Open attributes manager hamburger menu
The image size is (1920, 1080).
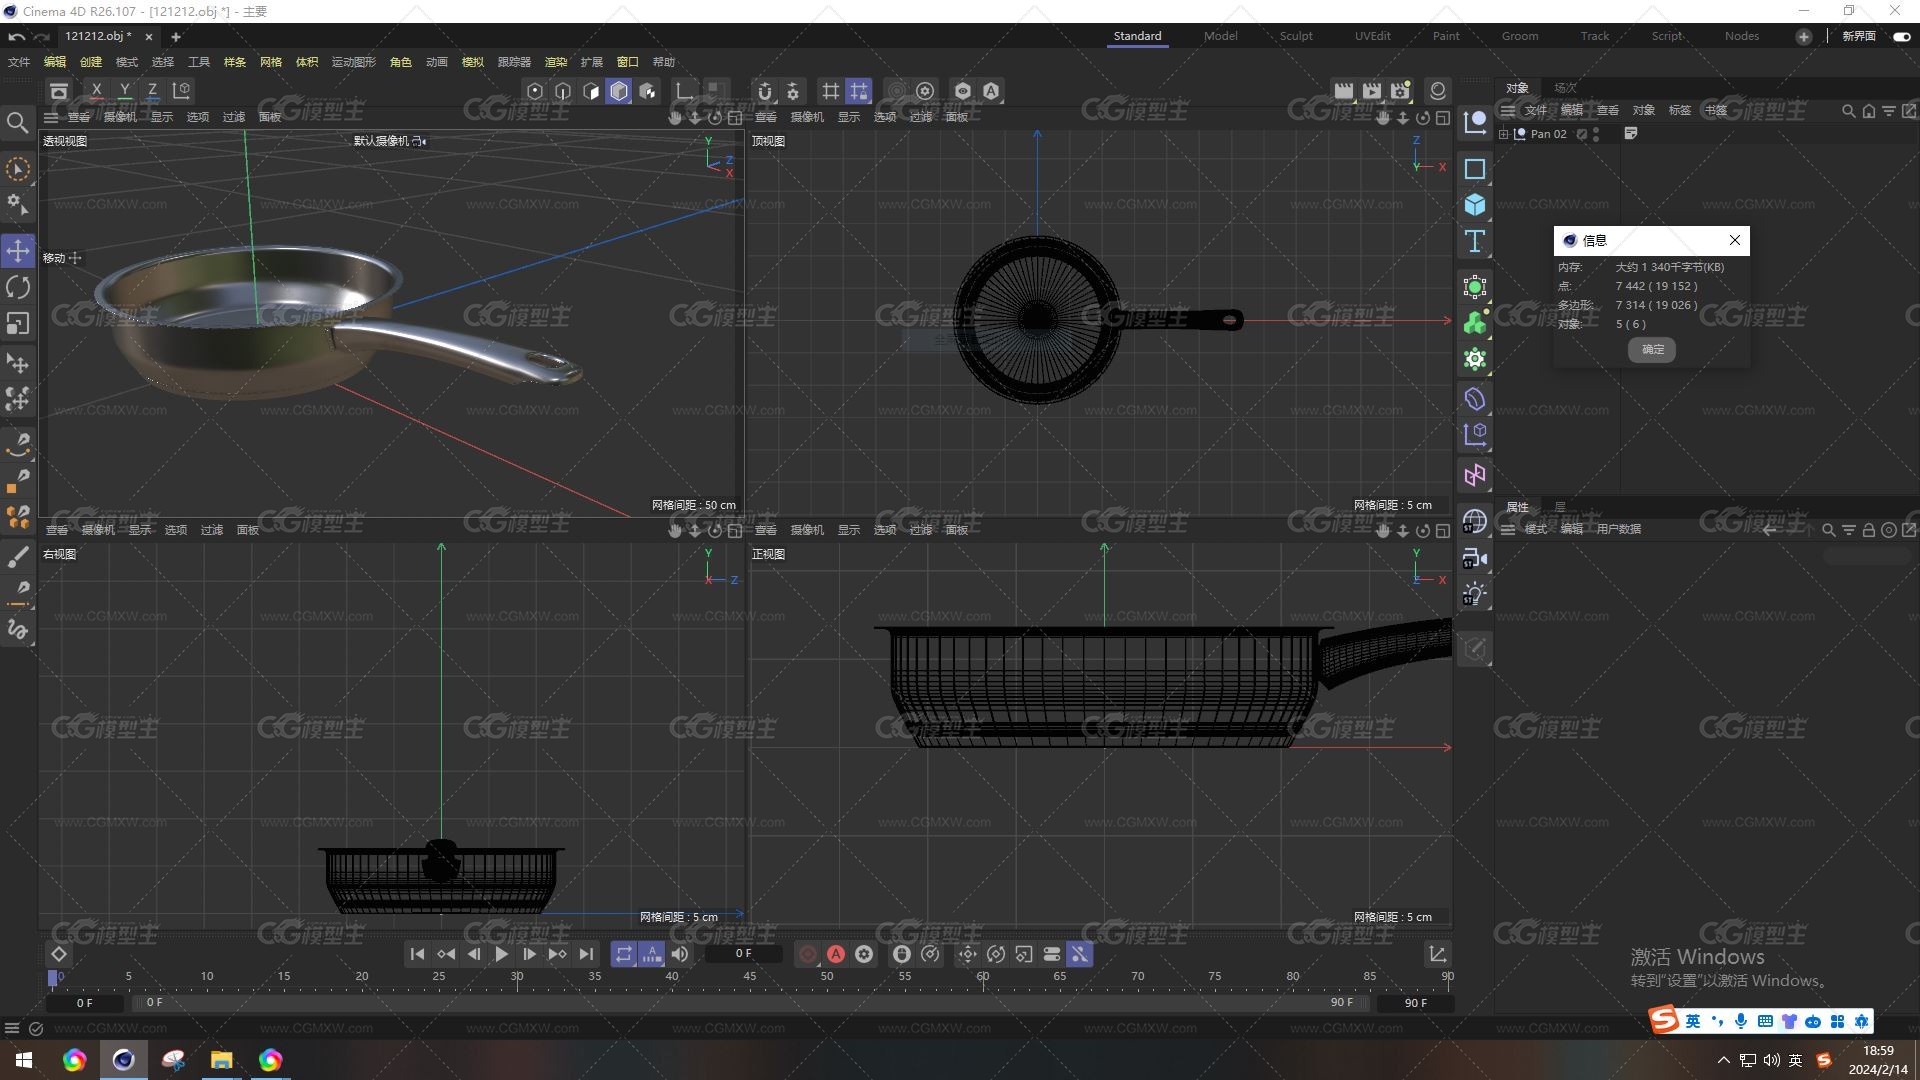(1507, 529)
